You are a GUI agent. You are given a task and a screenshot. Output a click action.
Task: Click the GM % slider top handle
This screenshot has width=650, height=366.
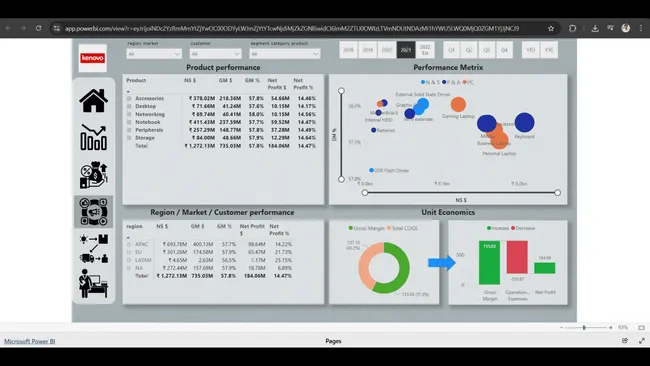341,90
